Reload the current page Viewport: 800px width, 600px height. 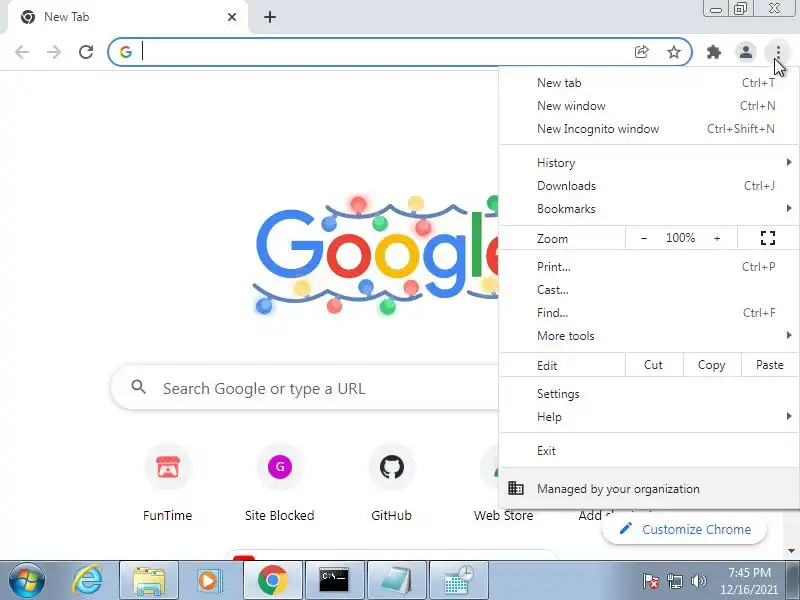[x=86, y=52]
